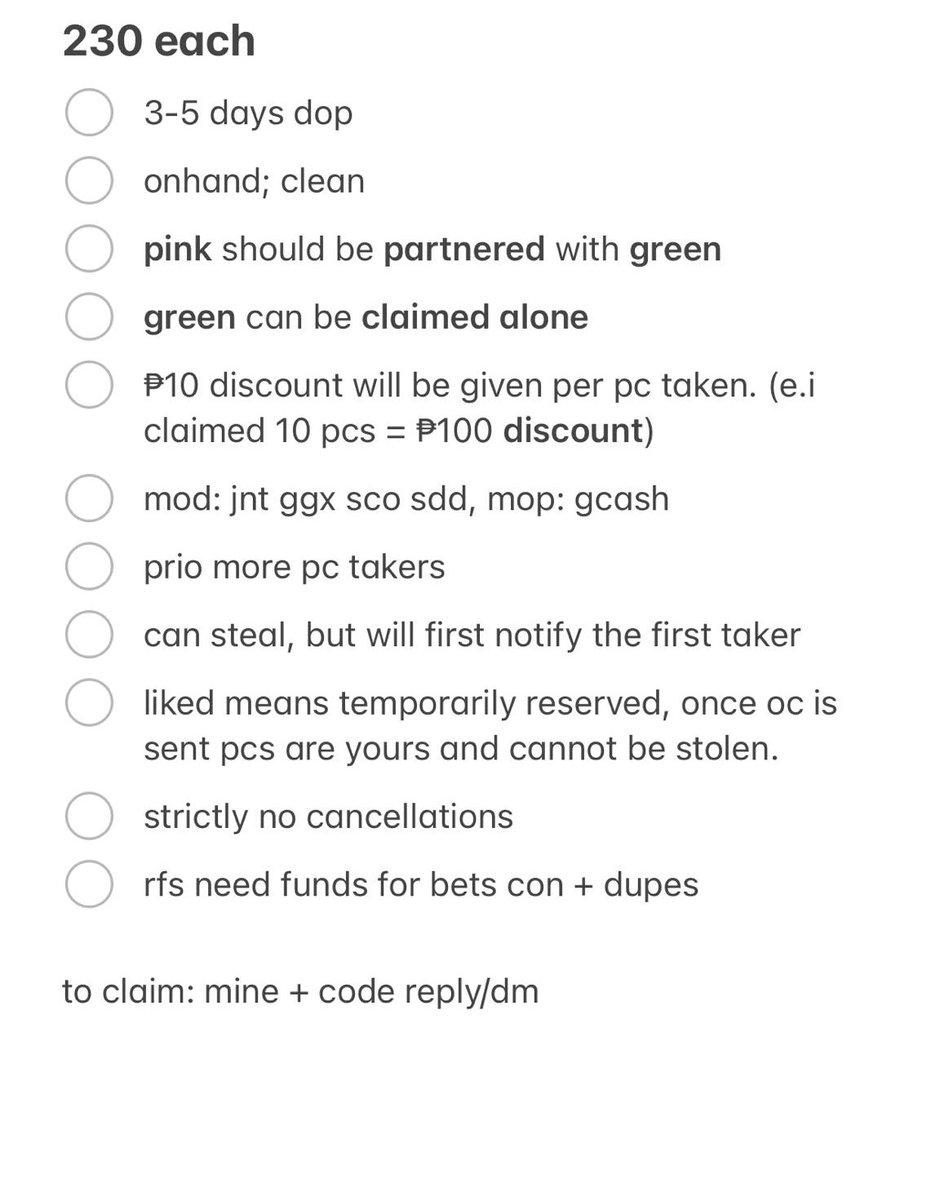
Task: Tick the 'prio more pc takers' circle
Action: 88,567
